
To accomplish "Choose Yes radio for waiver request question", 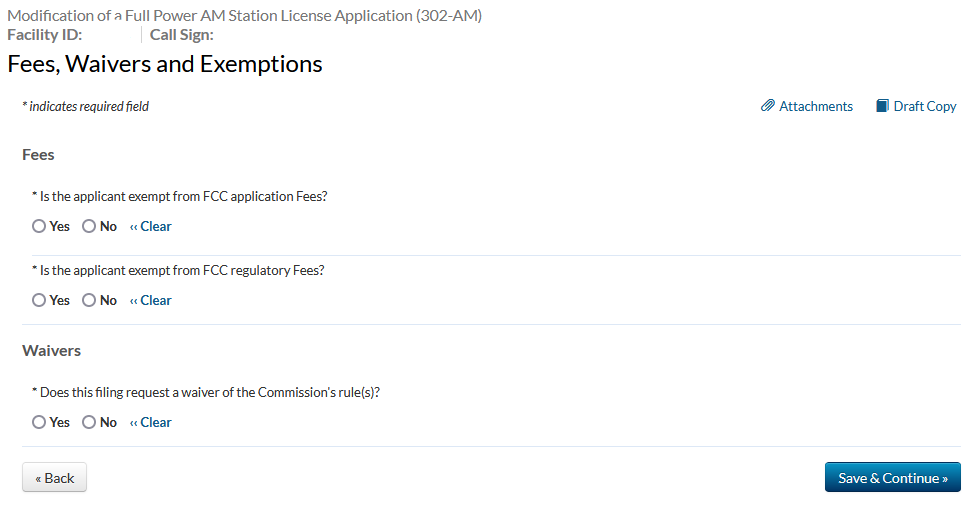I will [39, 422].
